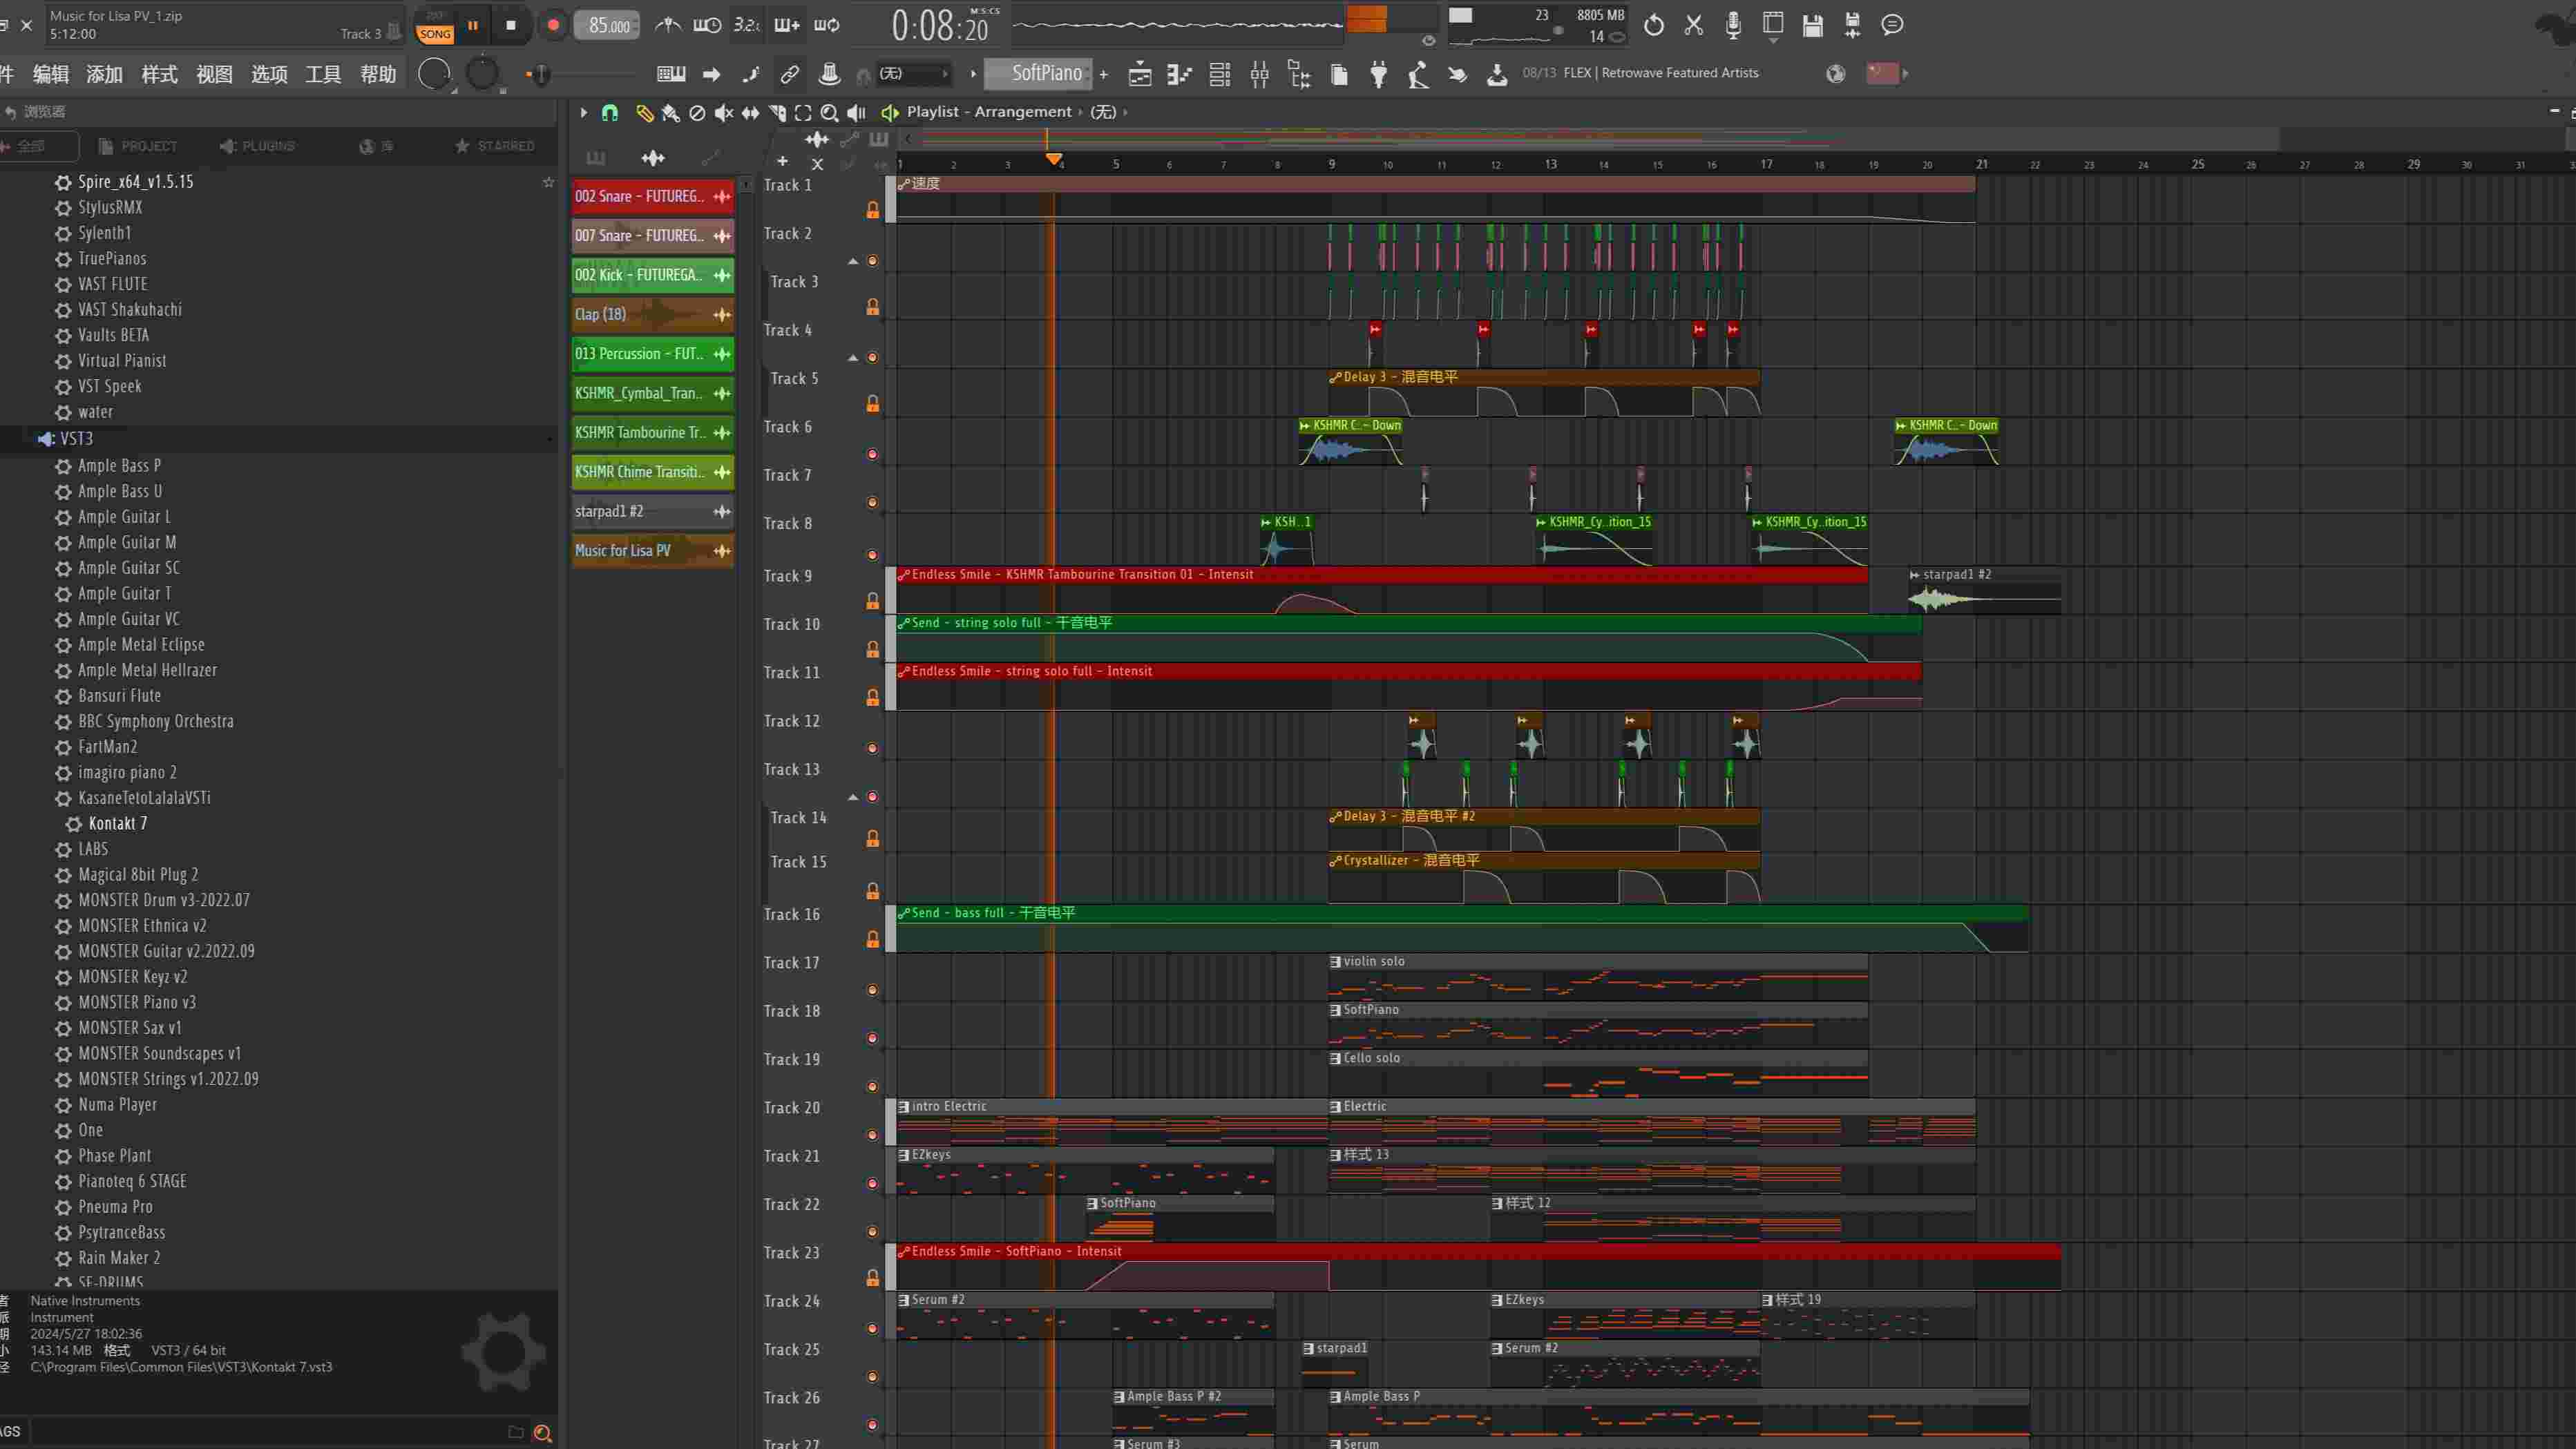This screenshot has height=1449, width=2576.
Task: Select the paint brush tool in playlist
Action: click(670, 113)
